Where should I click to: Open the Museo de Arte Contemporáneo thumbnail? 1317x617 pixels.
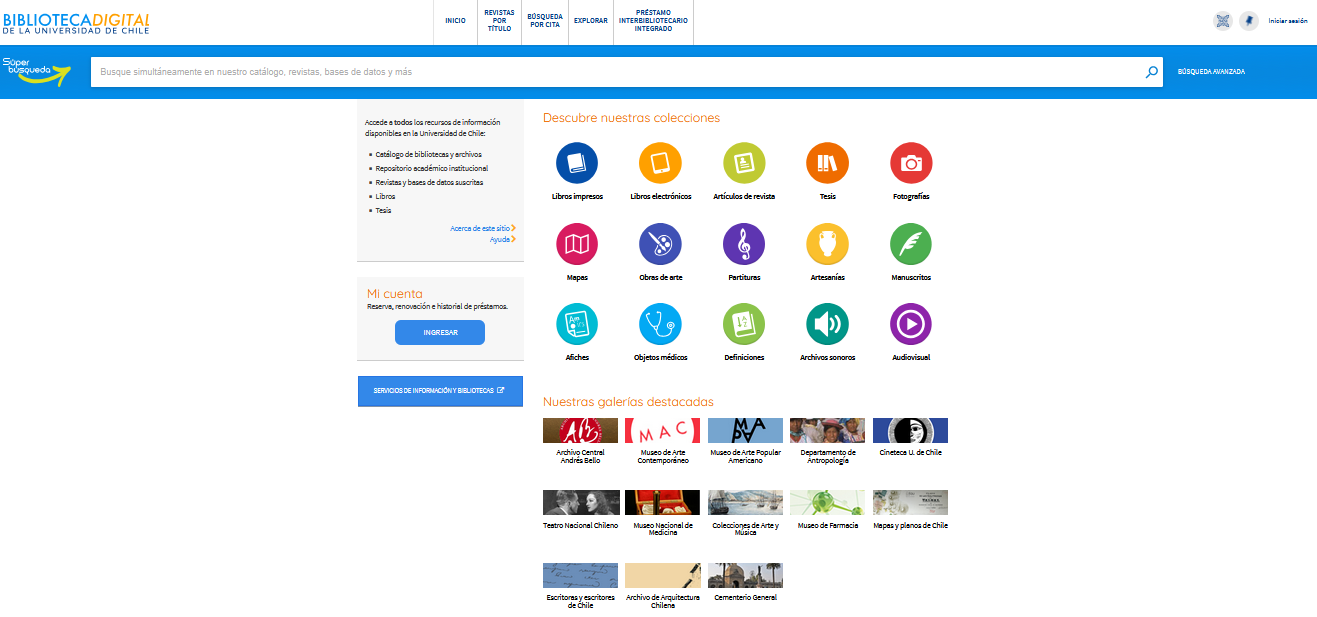coord(662,431)
